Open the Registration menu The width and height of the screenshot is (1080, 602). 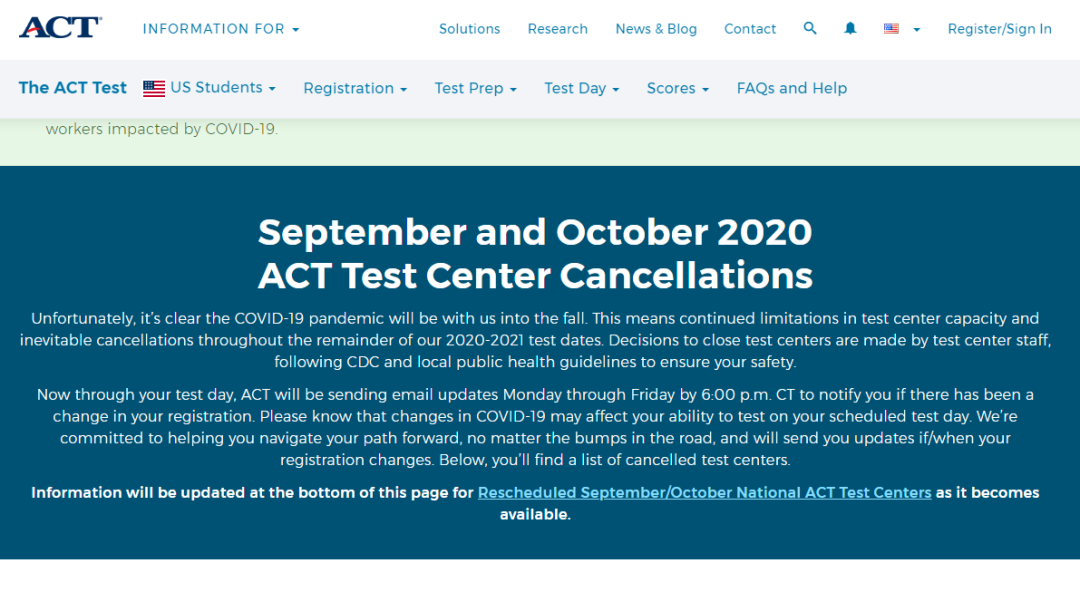click(x=355, y=88)
